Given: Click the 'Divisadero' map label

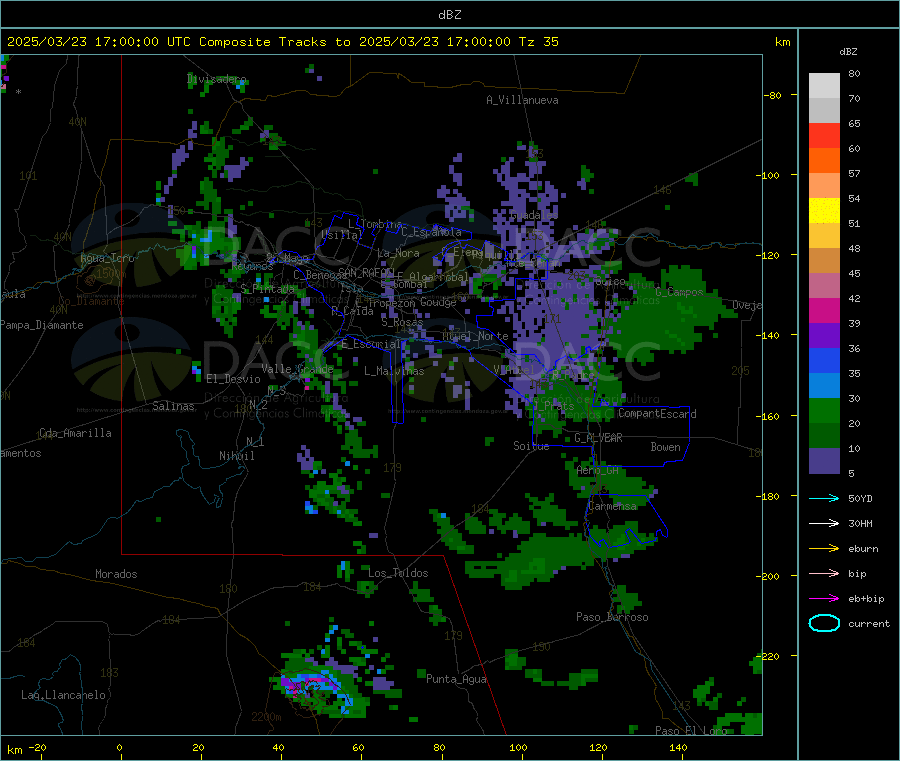Looking at the screenshot, I should pos(216,79).
